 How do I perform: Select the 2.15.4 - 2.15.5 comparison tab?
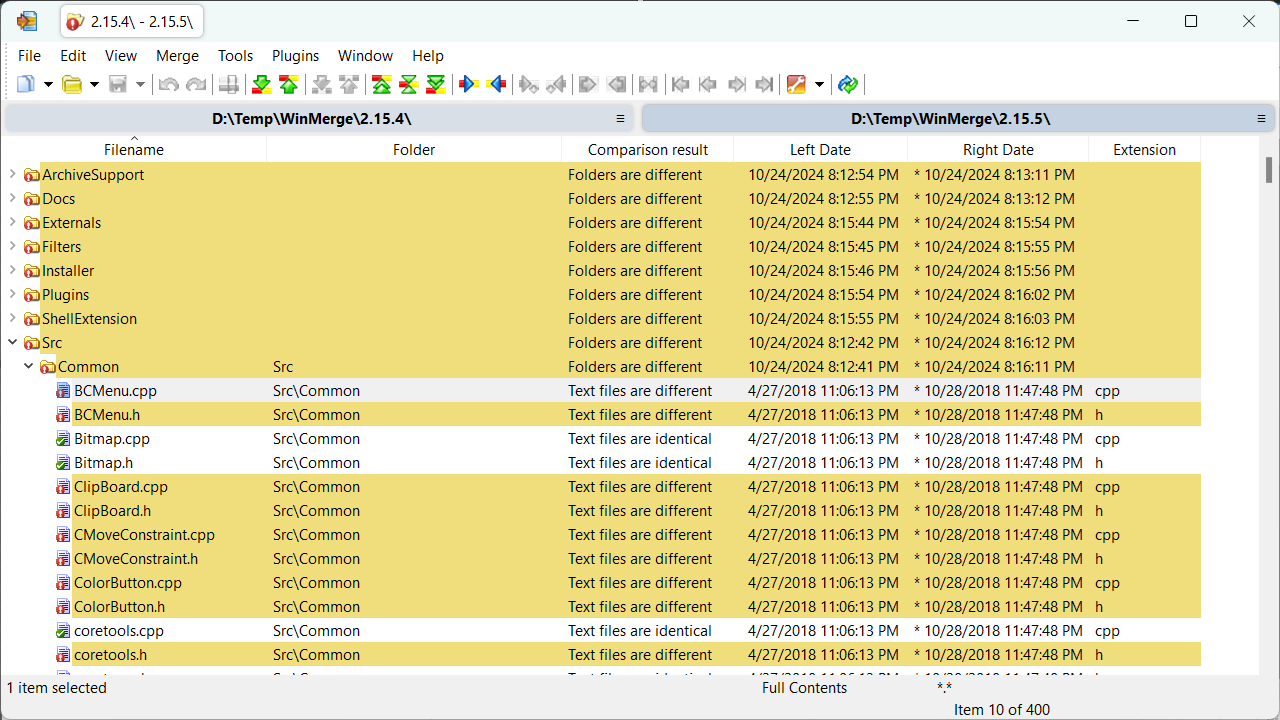pos(130,20)
